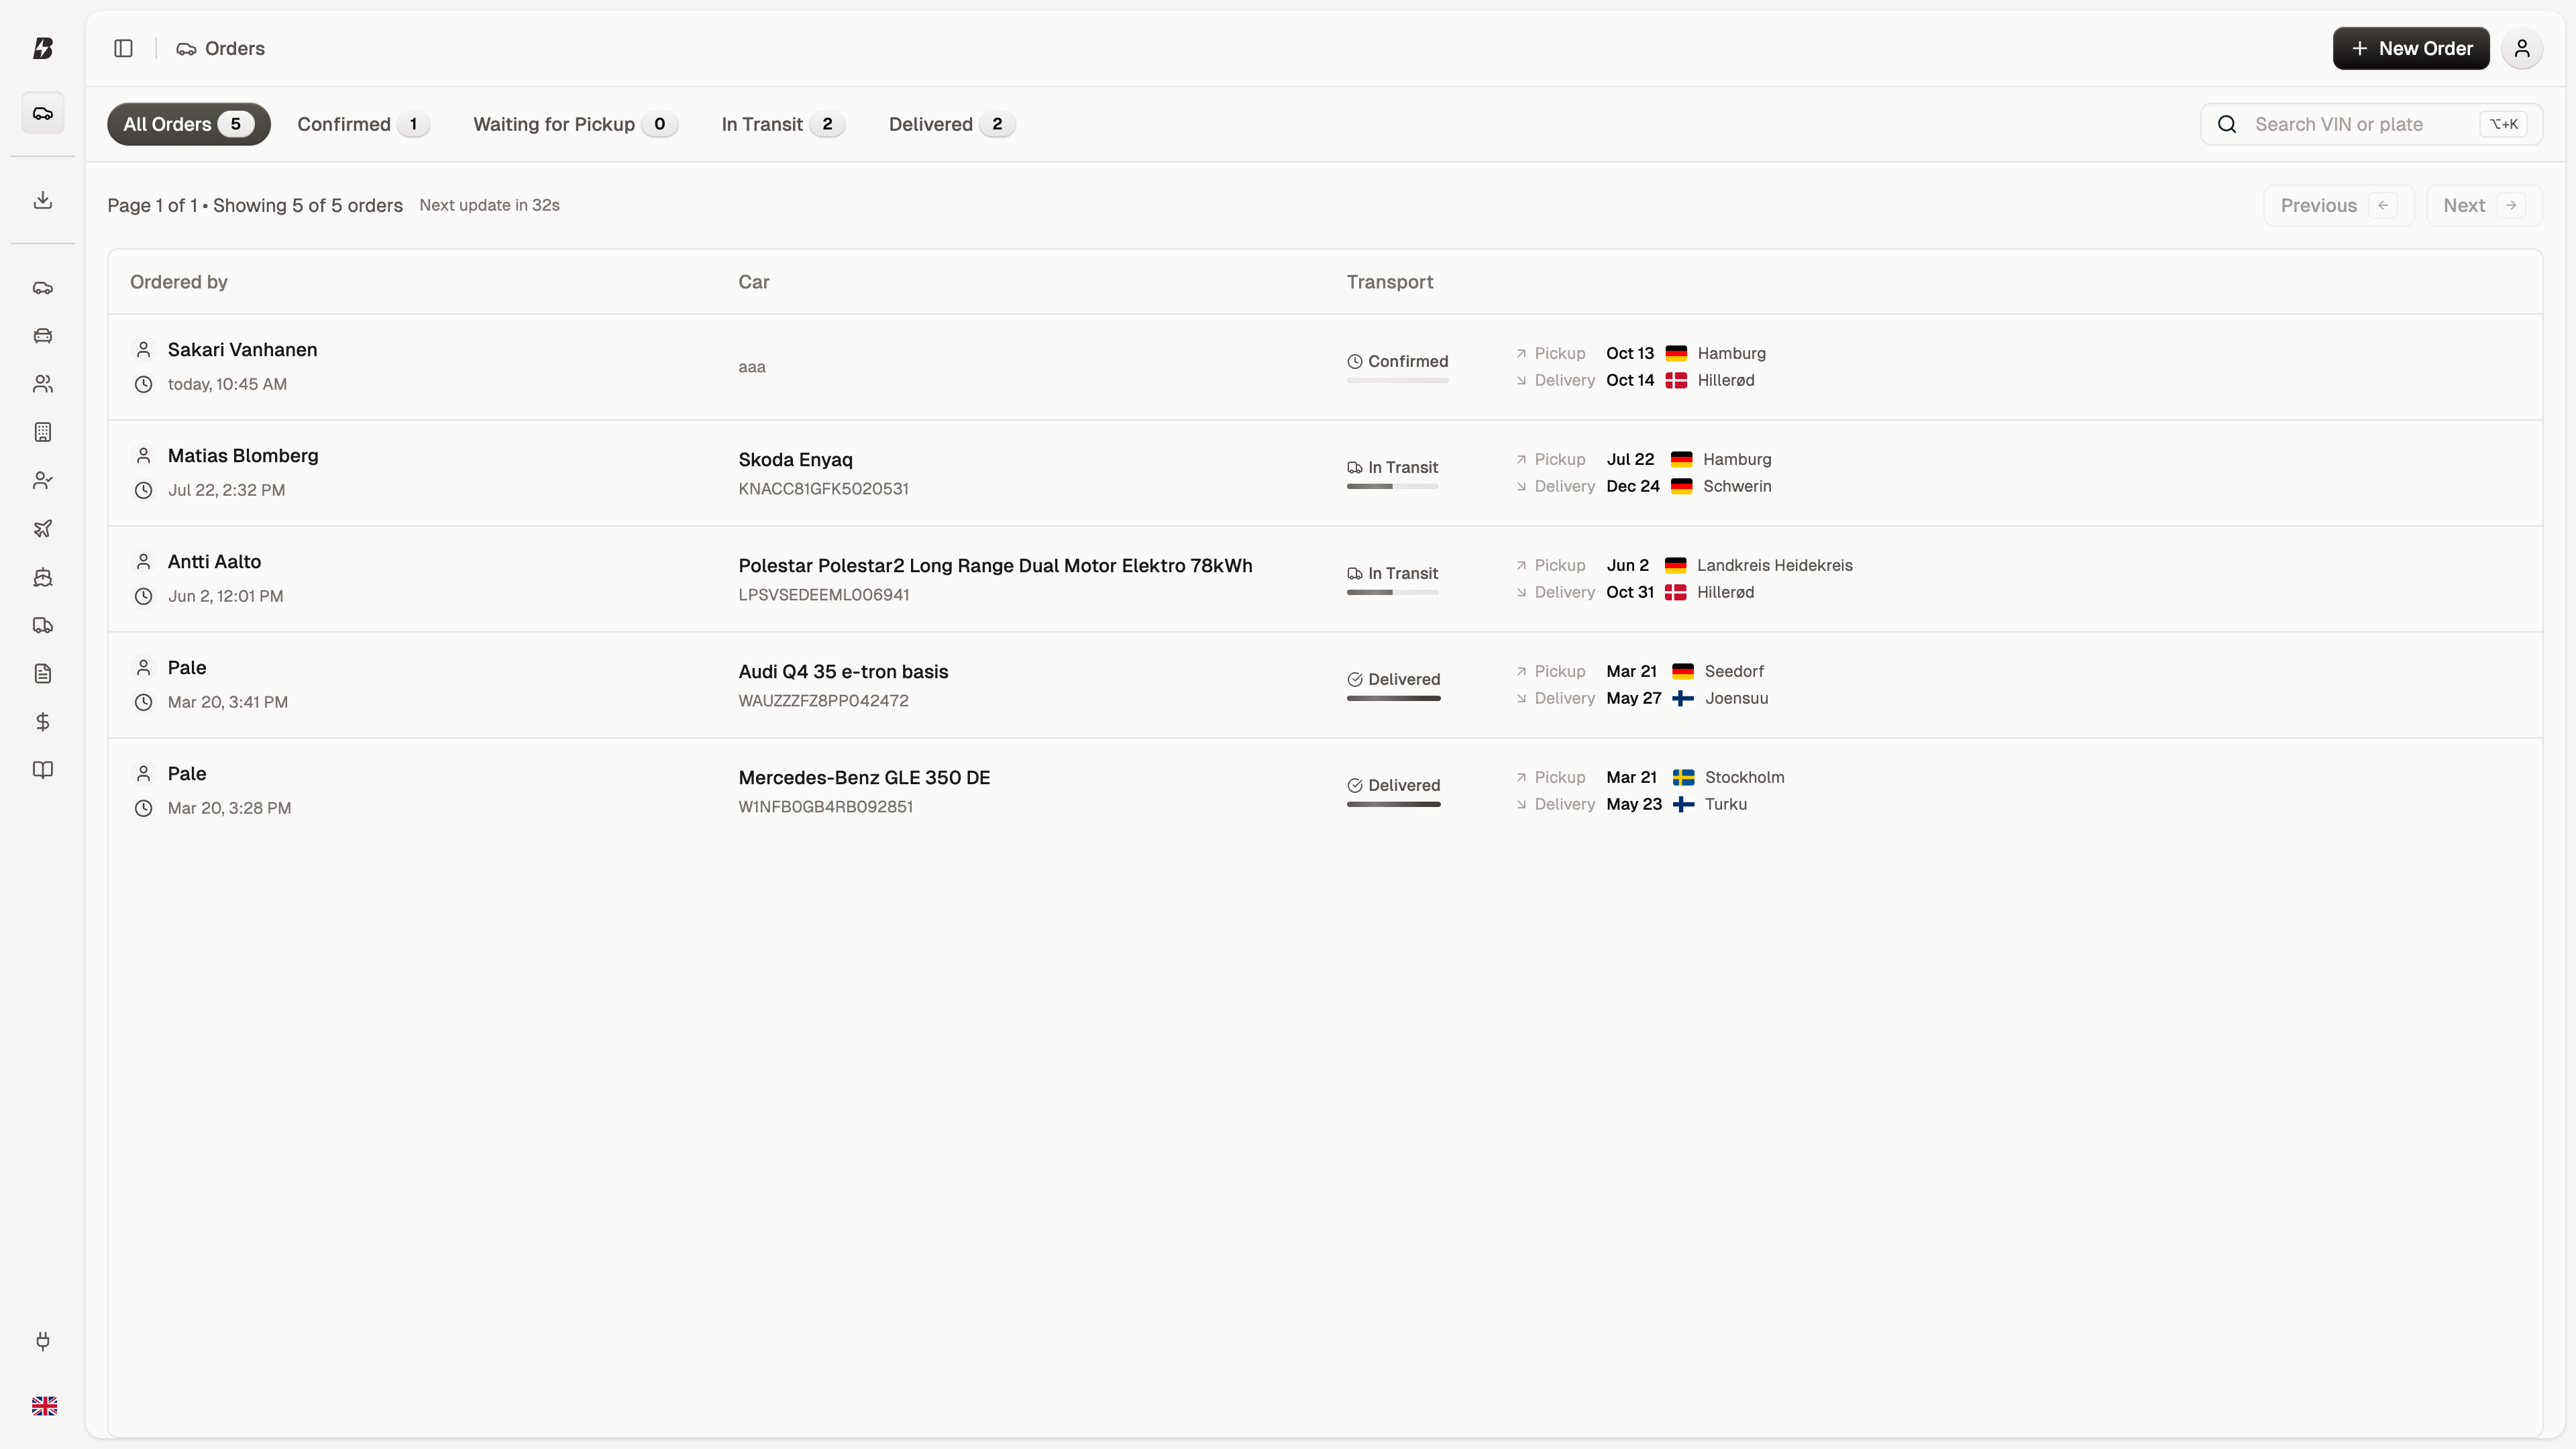Image resolution: width=2576 pixels, height=1449 pixels.
Task: Open the user account icon top right
Action: (x=2522, y=48)
